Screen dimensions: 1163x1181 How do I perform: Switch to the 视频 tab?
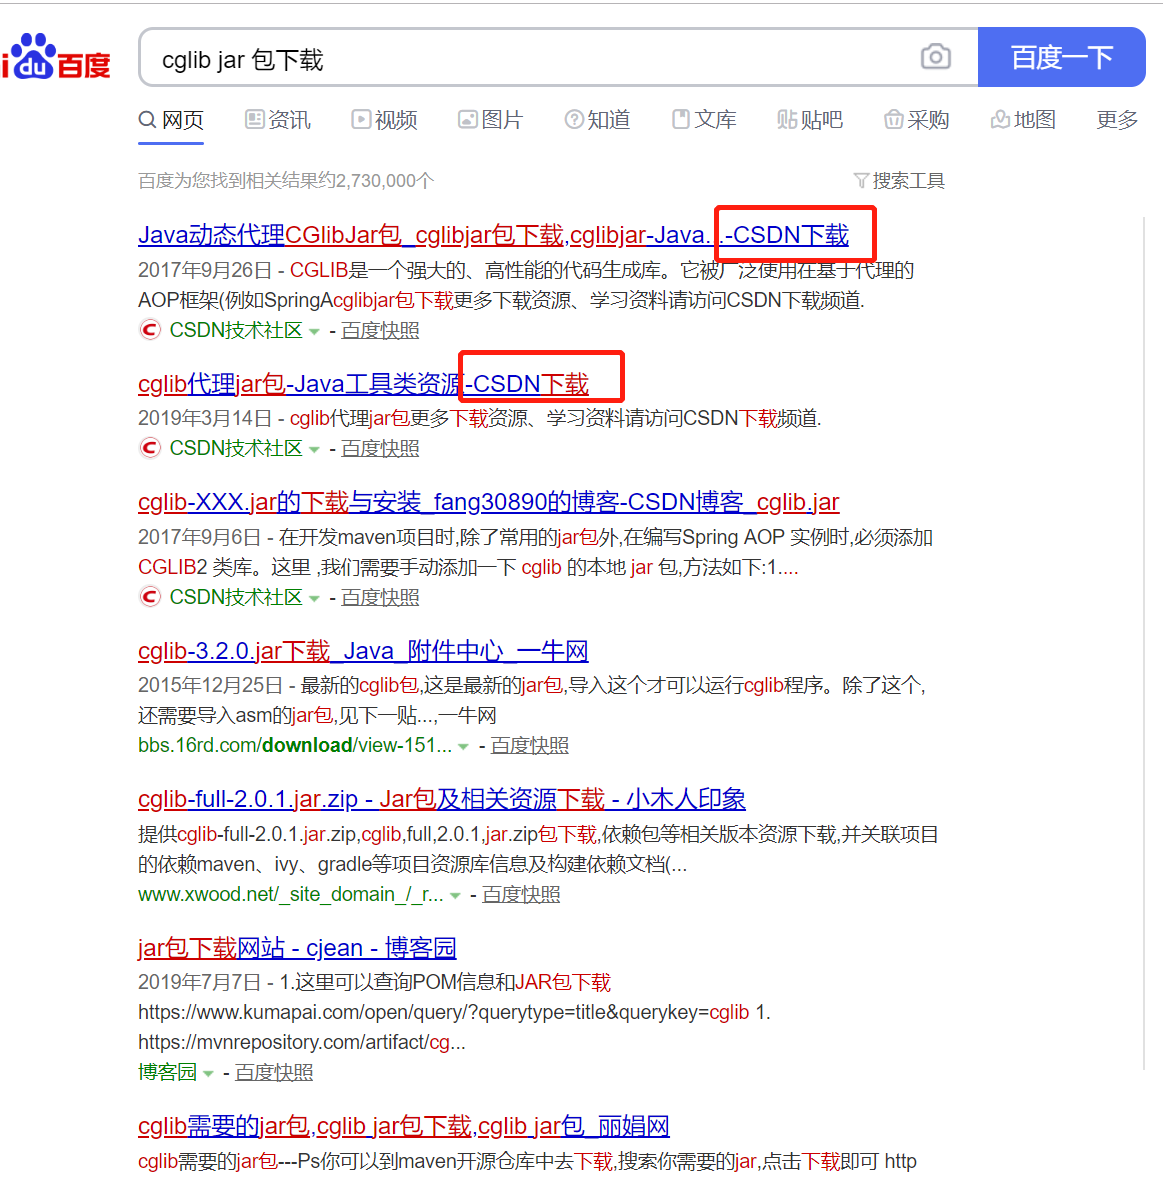point(384,120)
